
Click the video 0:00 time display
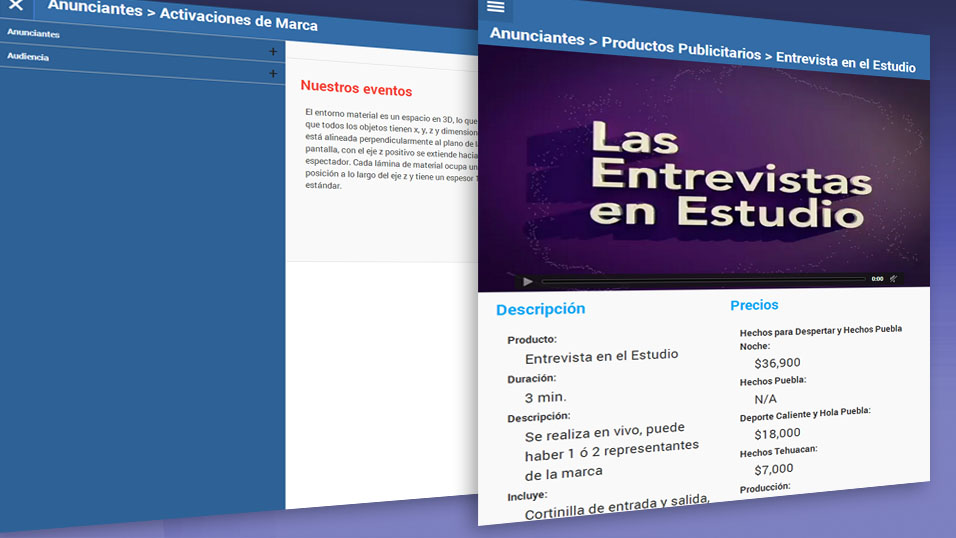coord(877,279)
